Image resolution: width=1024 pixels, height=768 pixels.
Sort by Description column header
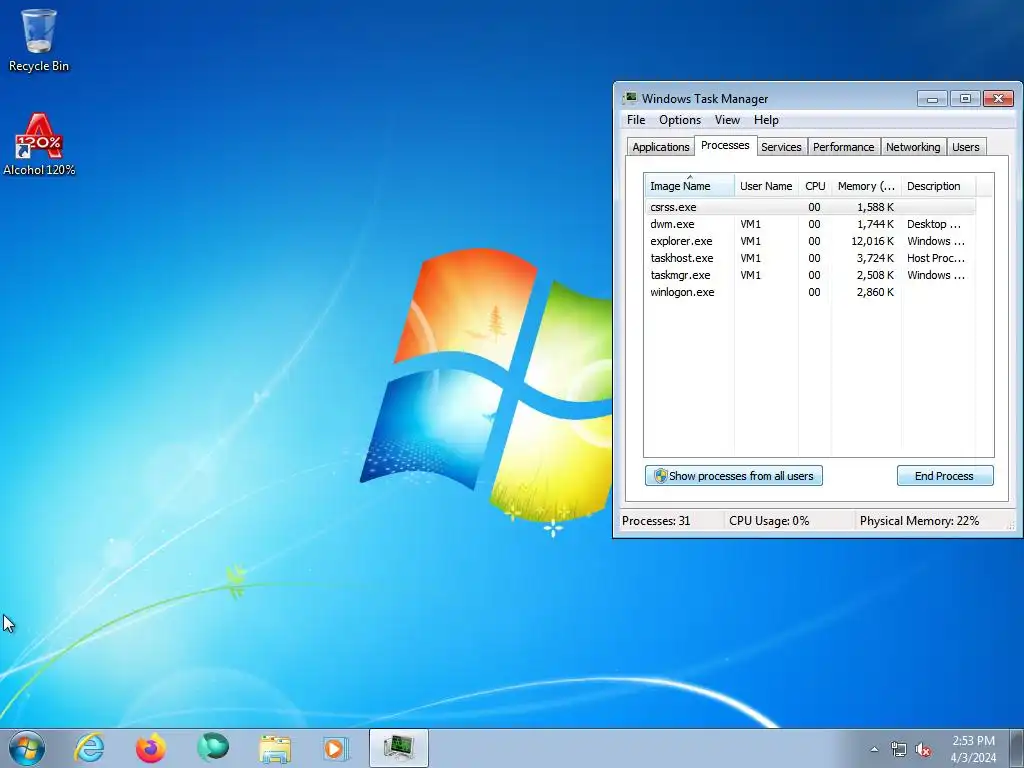pyautogui.click(x=938, y=186)
